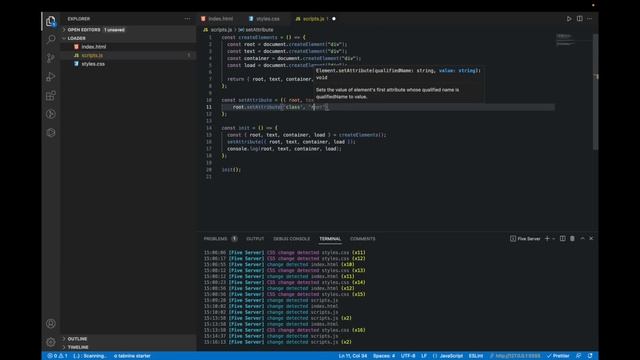
Task: Click the editor vertical scrollbar
Action: pyautogui.click(x=596, y=92)
